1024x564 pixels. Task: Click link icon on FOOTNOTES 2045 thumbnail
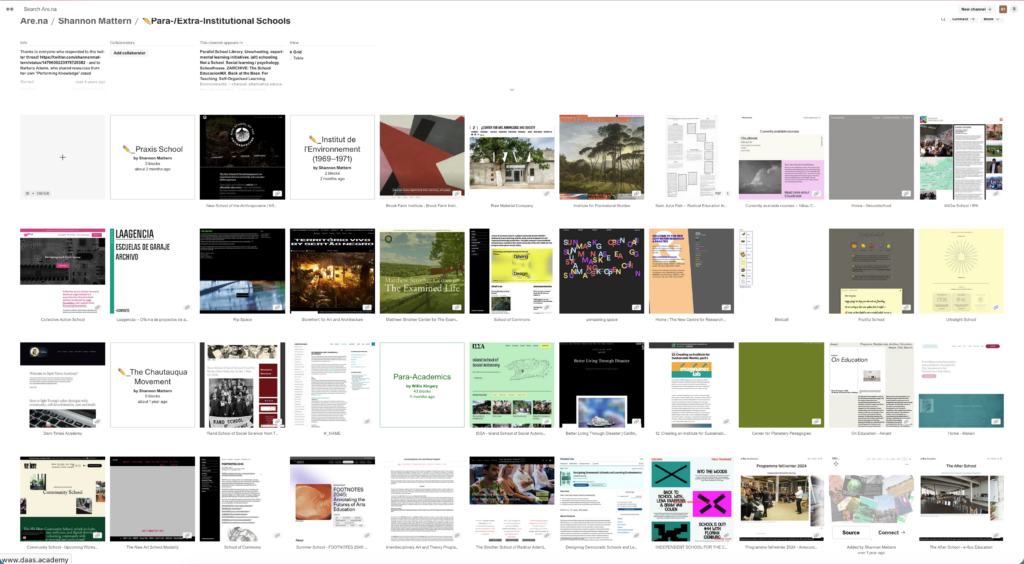[x=367, y=535]
